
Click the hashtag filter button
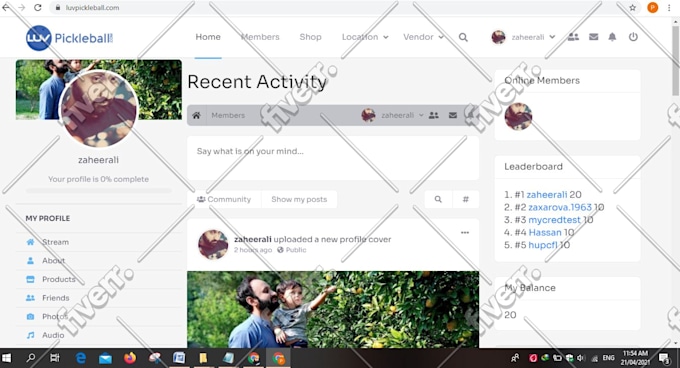pyautogui.click(x=466, y=199)
